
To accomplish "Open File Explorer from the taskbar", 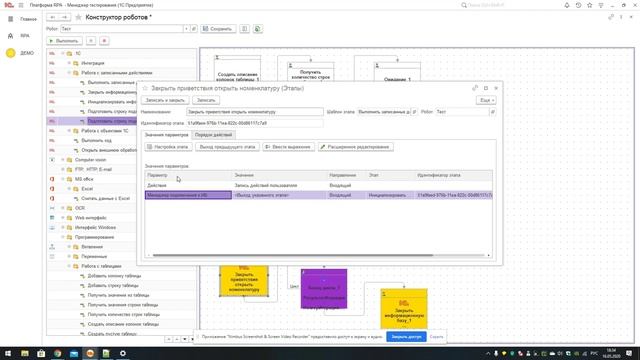I will [x=25, y=353].
